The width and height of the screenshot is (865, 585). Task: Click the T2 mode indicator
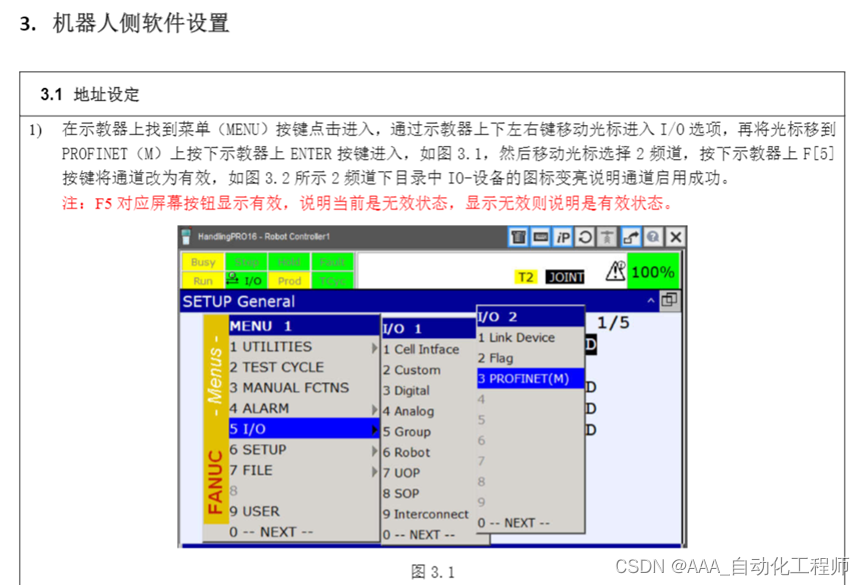[x=526, y=277]
